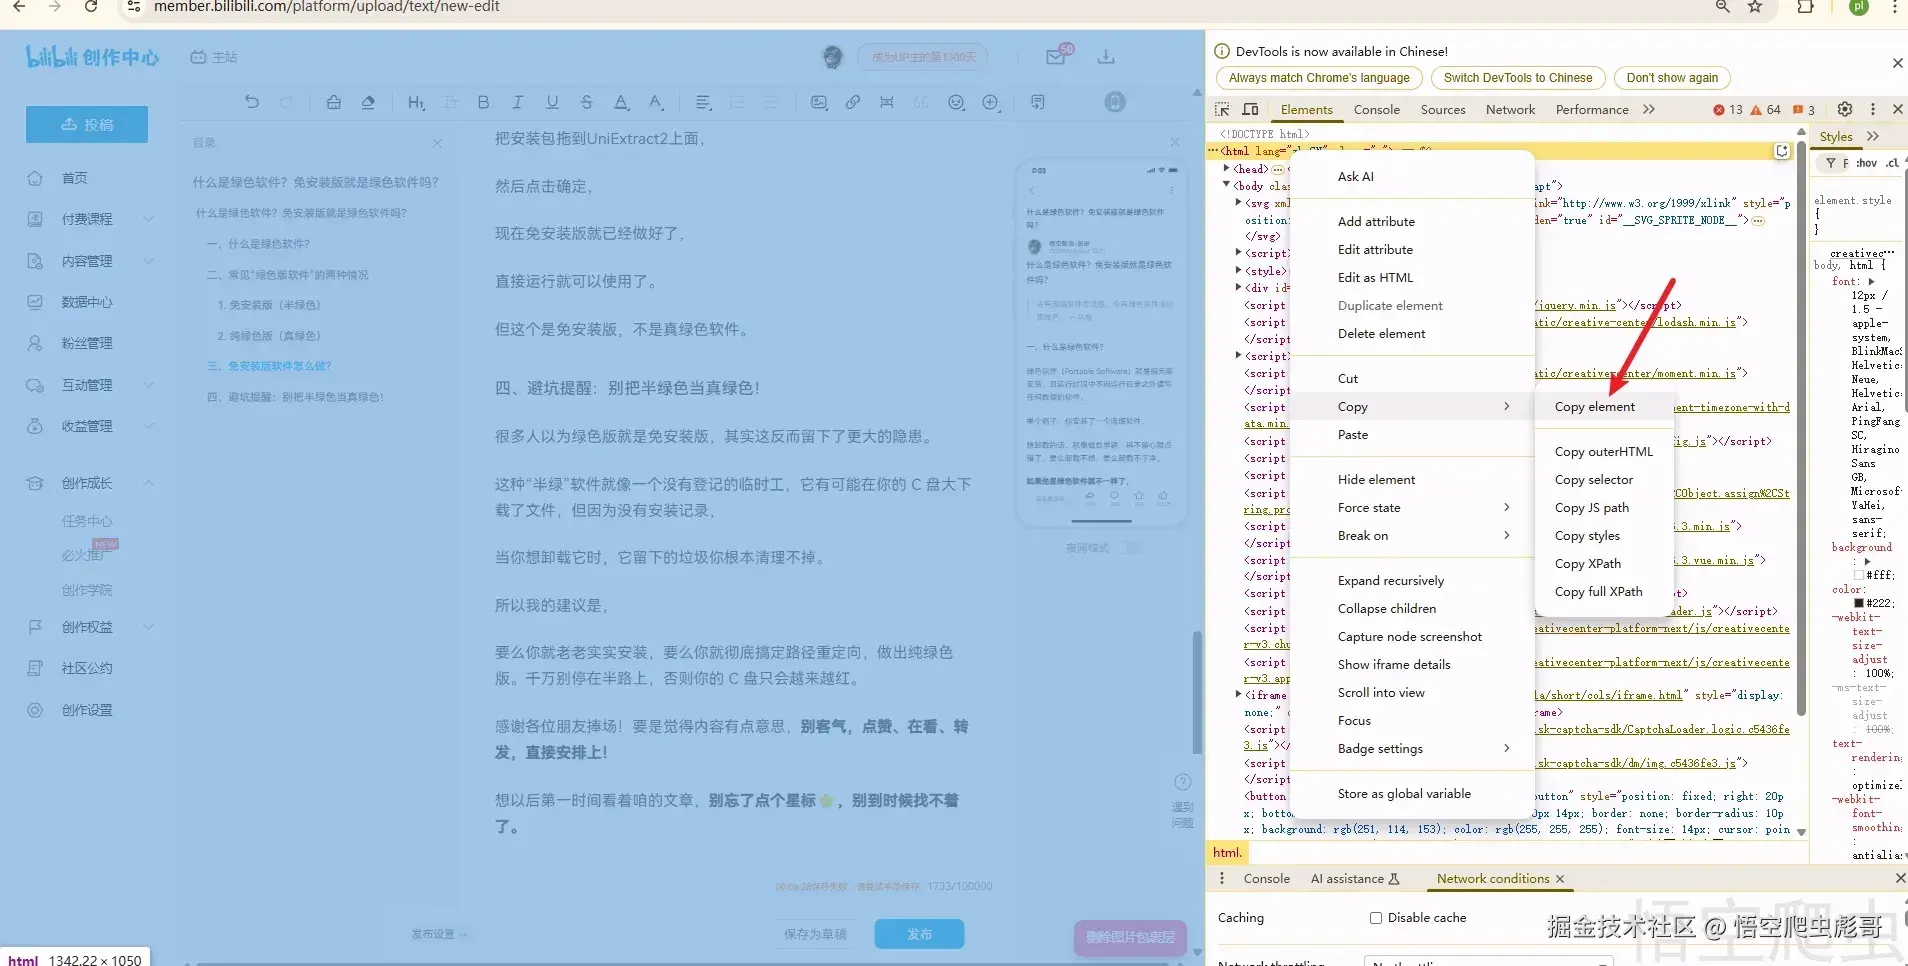The width and height of the screenshot is (1908, 966).
Task: Open the 发布设置 dropdown
Action: (439, 934)
